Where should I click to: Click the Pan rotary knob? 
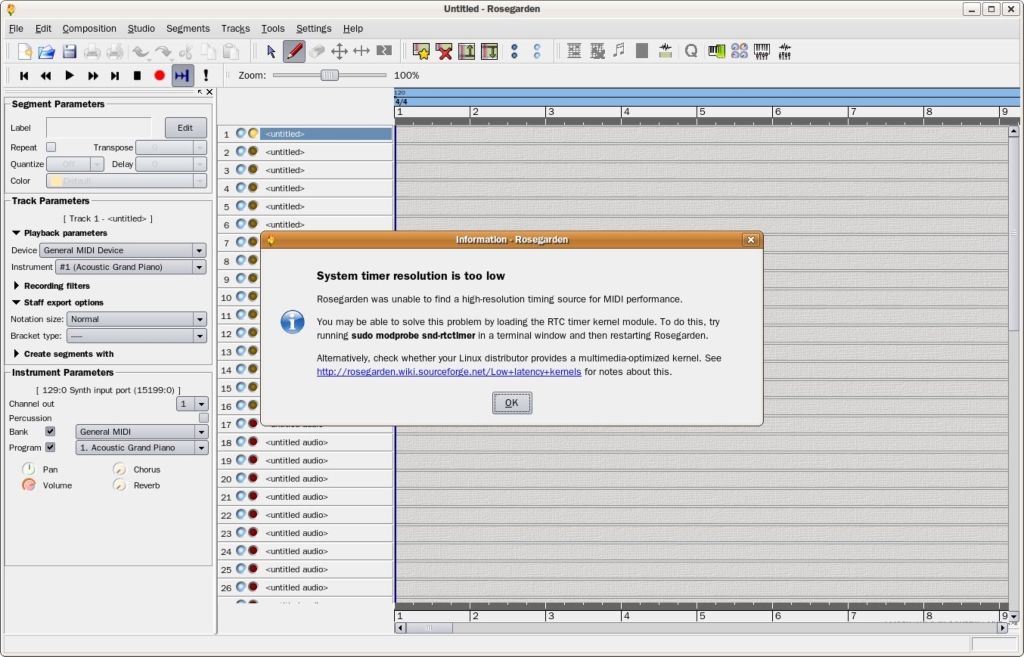coord(29,469)
